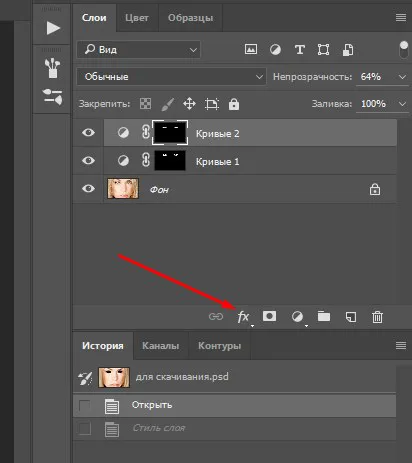Create a new layer icon

point(351,317)
